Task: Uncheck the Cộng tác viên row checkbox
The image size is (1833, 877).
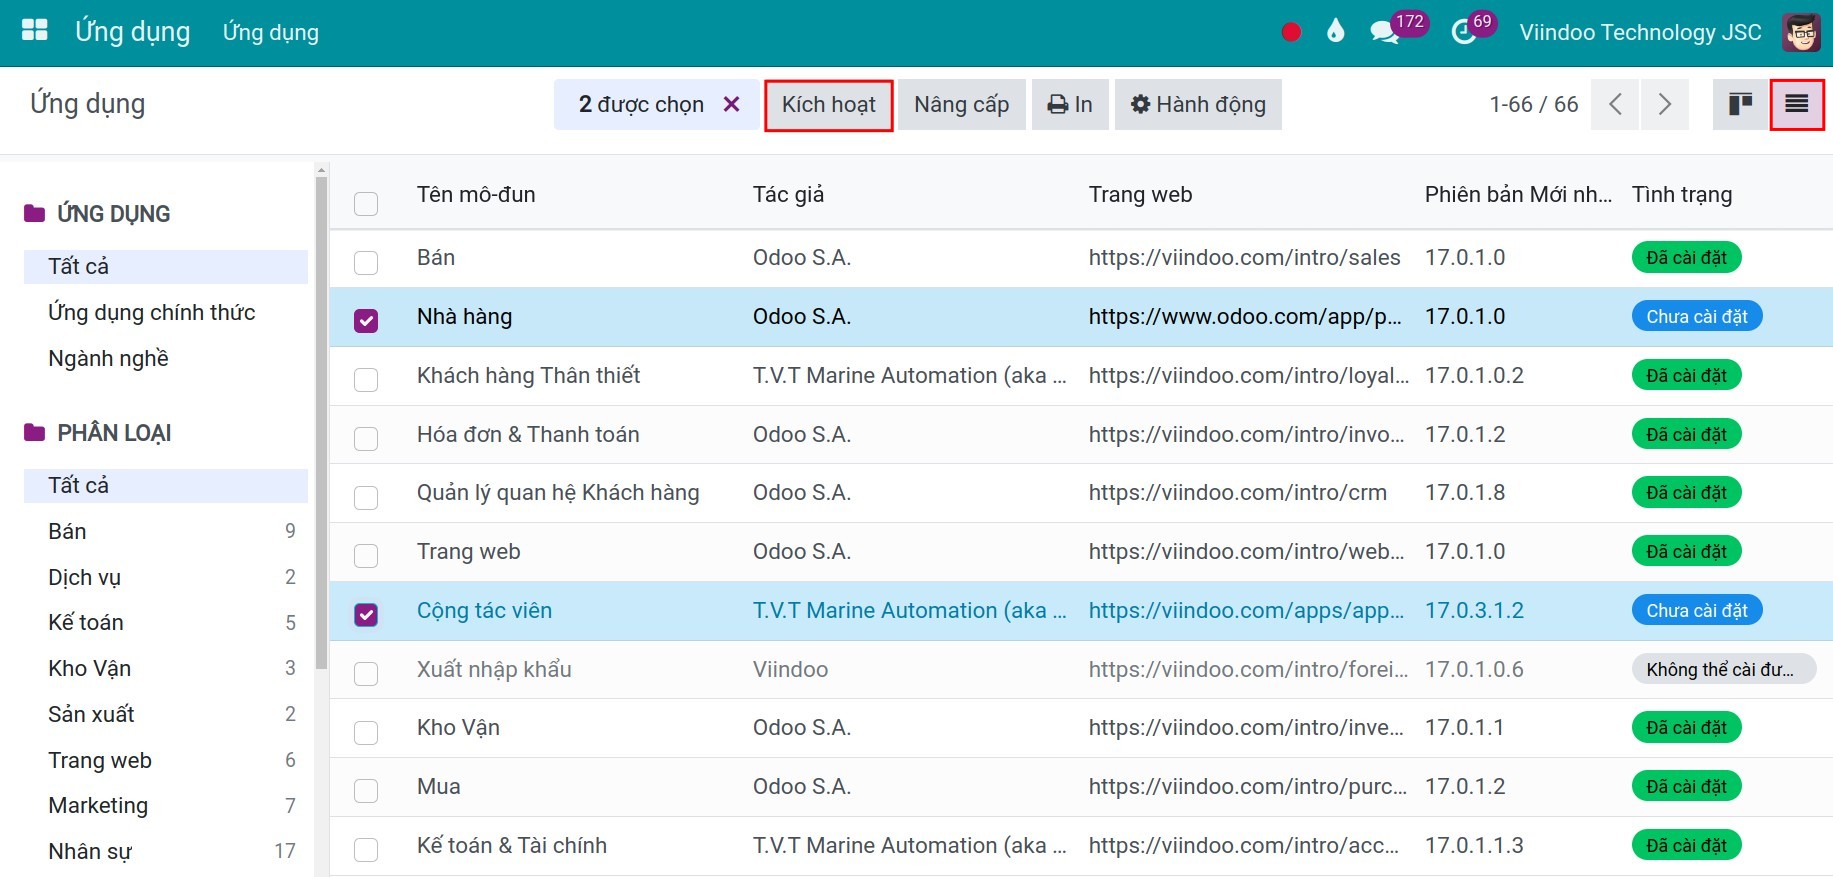Action: click(366, 614)
